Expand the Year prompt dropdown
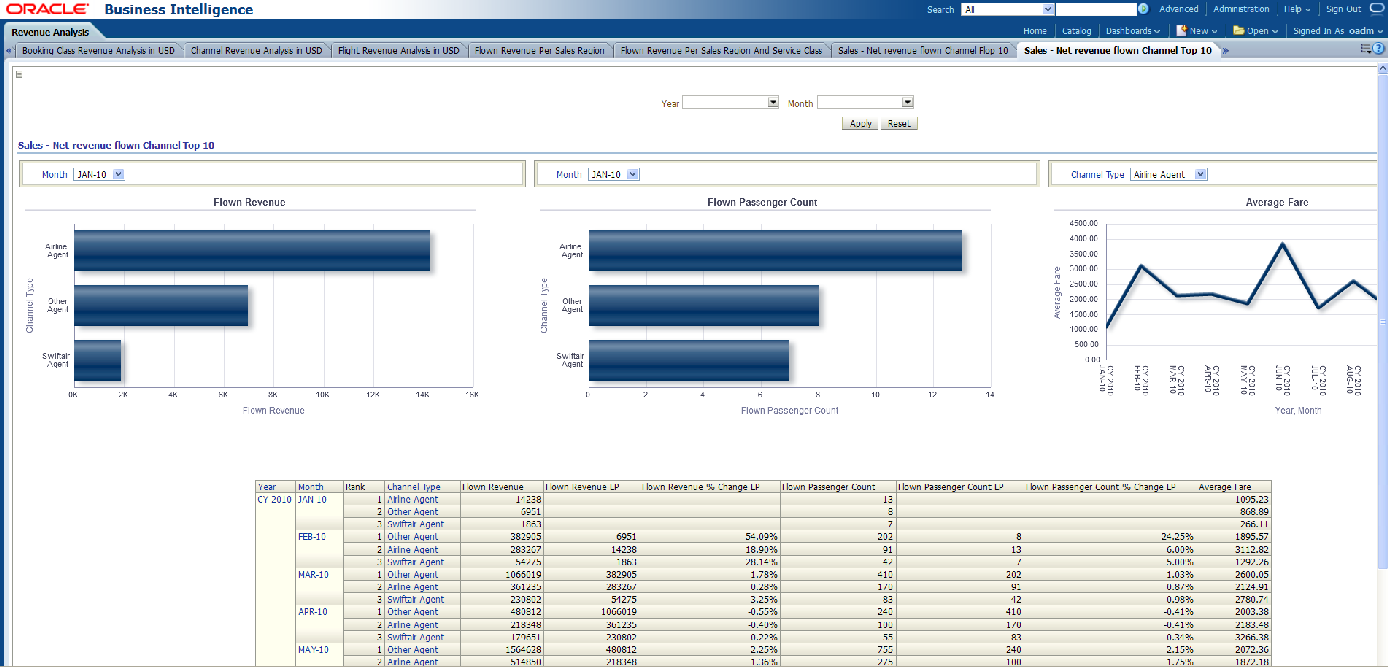The height and width of the screenshot is (667, 1388). [x=772, y=102]
